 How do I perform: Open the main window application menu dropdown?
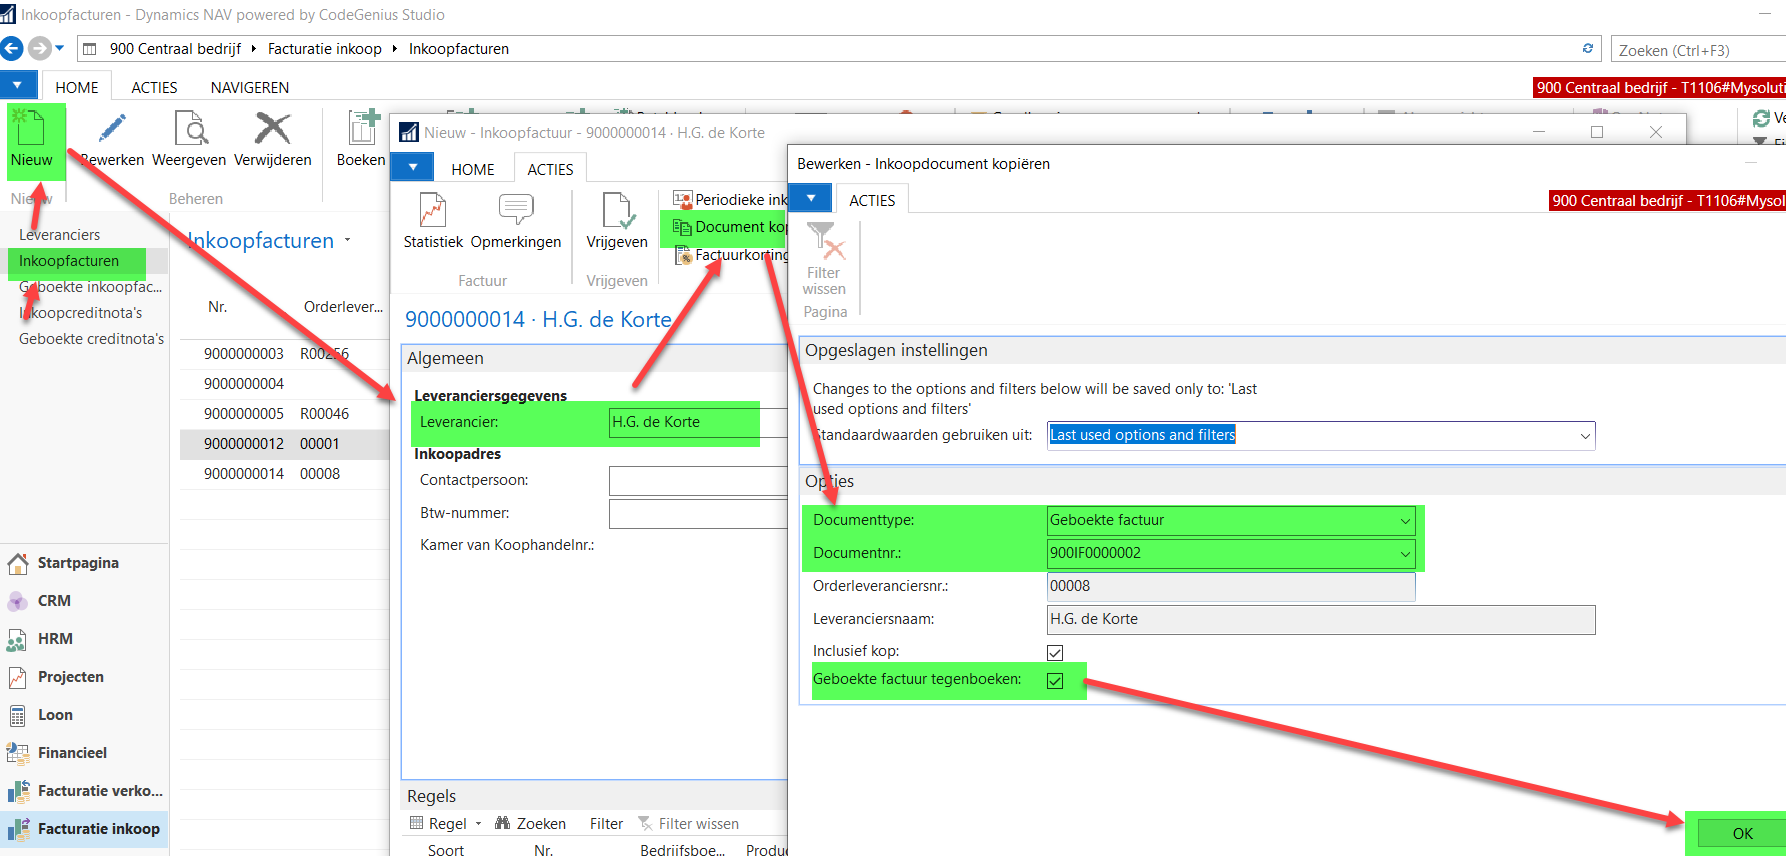click(18, 86)
